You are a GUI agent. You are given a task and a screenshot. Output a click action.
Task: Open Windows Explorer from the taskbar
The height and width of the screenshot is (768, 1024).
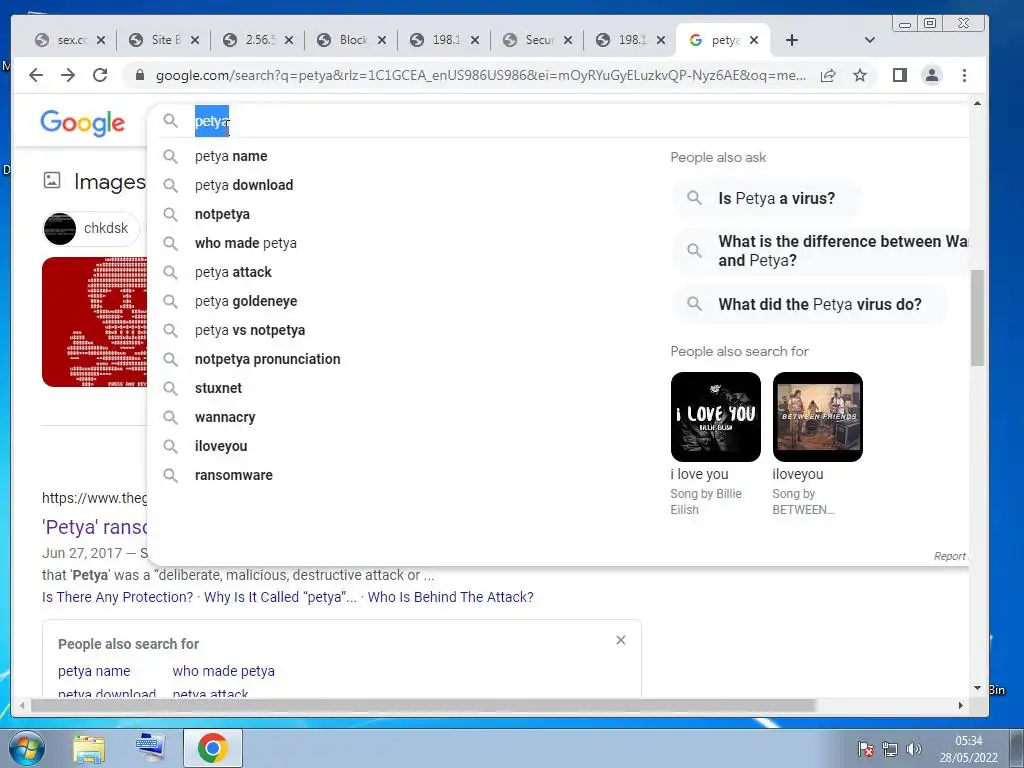tap(89, 748)
